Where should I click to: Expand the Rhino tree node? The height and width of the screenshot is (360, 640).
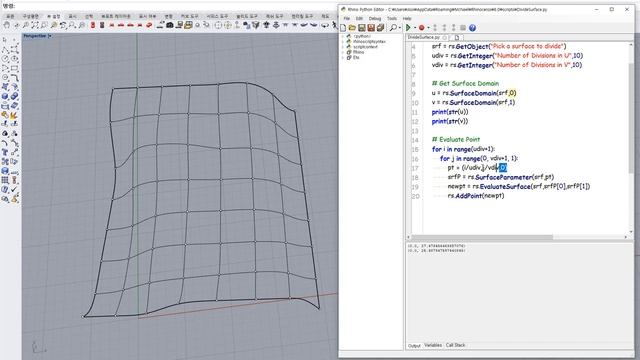[x=342, y=52]
